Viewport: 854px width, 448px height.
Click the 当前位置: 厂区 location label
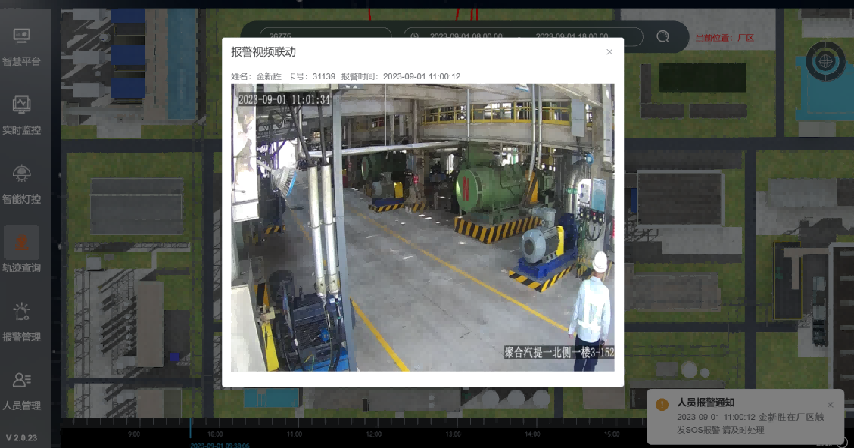click(724, 38)
